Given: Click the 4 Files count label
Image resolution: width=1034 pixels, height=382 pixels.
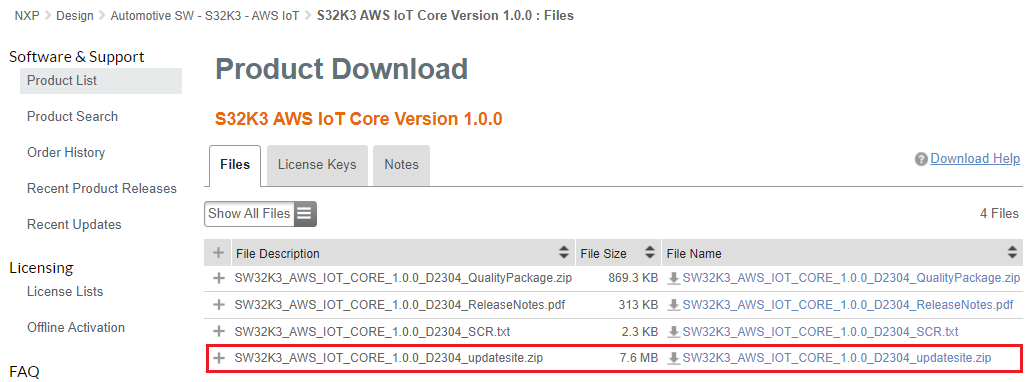Looking at the screenshot, I should coord(999,214).
